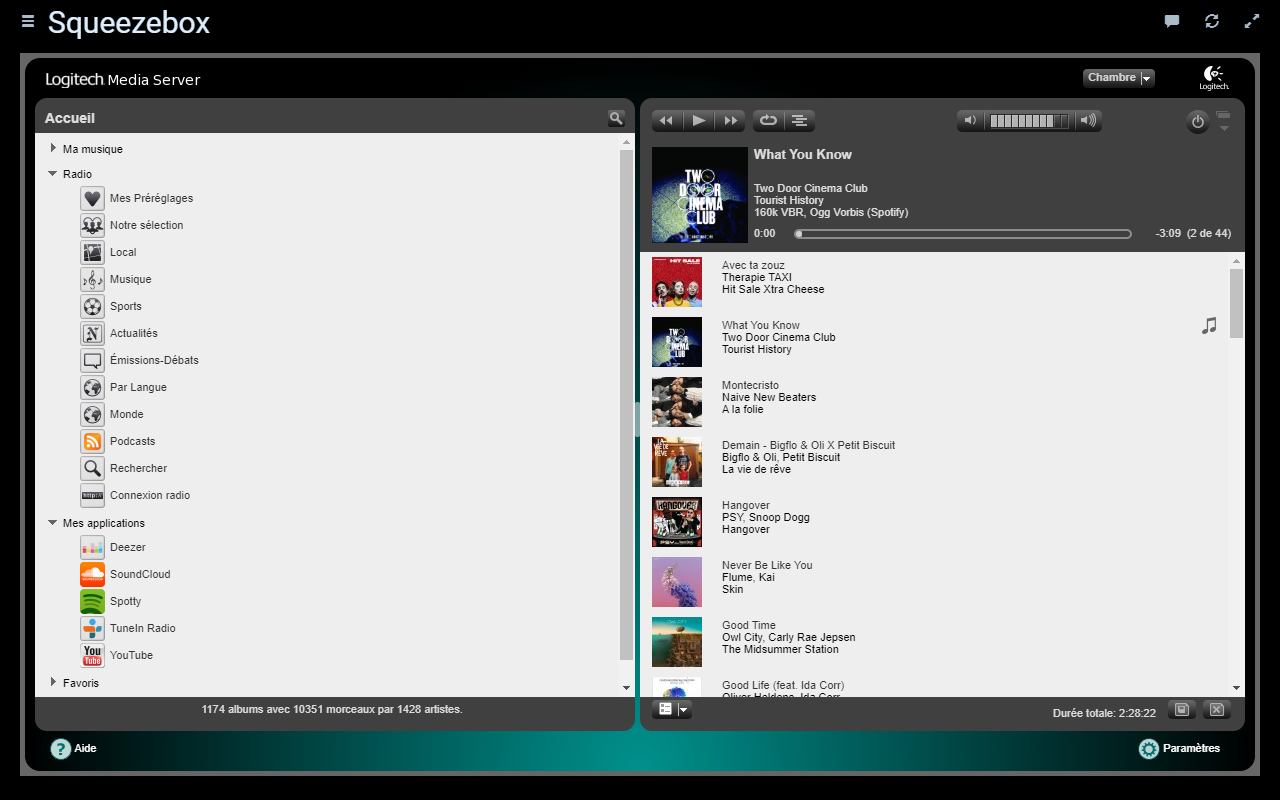This screenshot has height=800, width=1280.
Task: Launch the Spotty app icon
Action: click(x=93, y=601)
